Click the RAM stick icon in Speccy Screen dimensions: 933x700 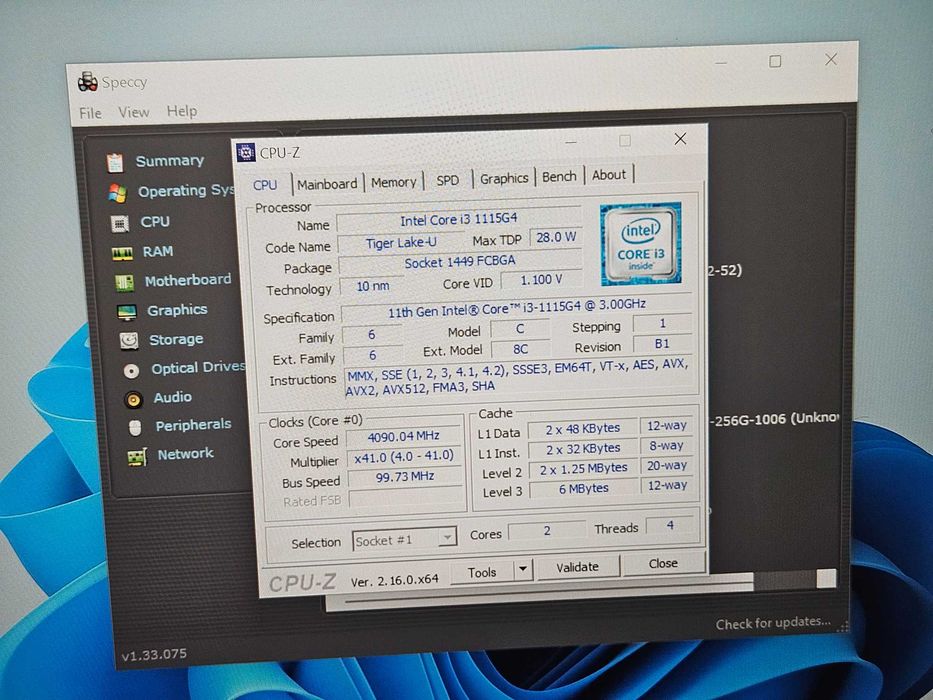pos(122,254)
